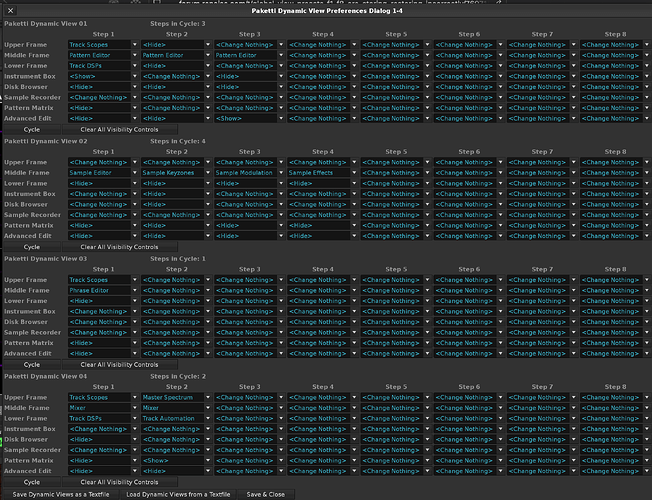This screenshot has width=652, height=500.
Task: Click View 01 'Step 5' column header
Action: click(x=396, y=34)
